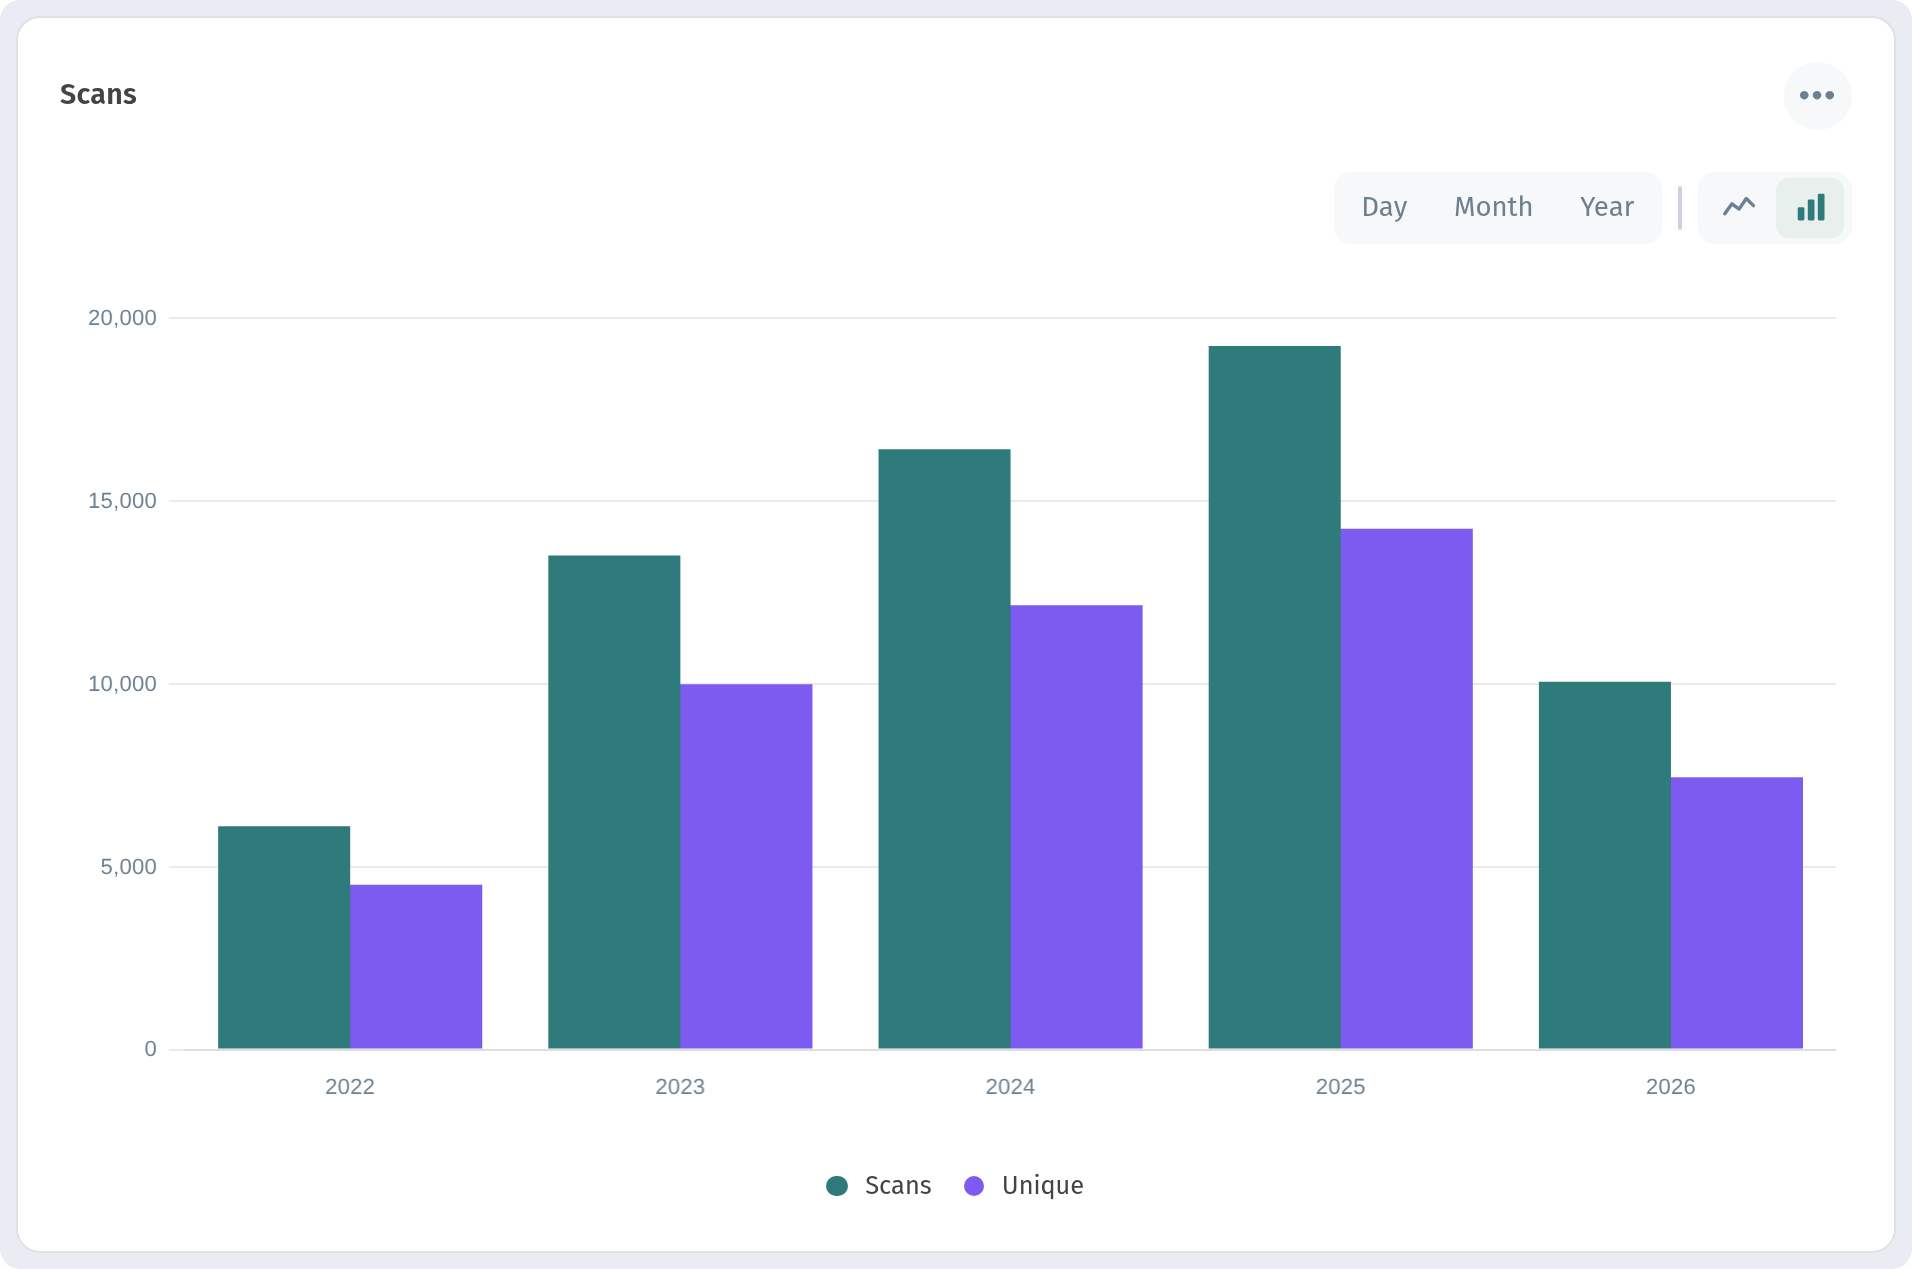Click the 2023 Scans bar
Screen dimensions: 1912x1269
(614, 802)
